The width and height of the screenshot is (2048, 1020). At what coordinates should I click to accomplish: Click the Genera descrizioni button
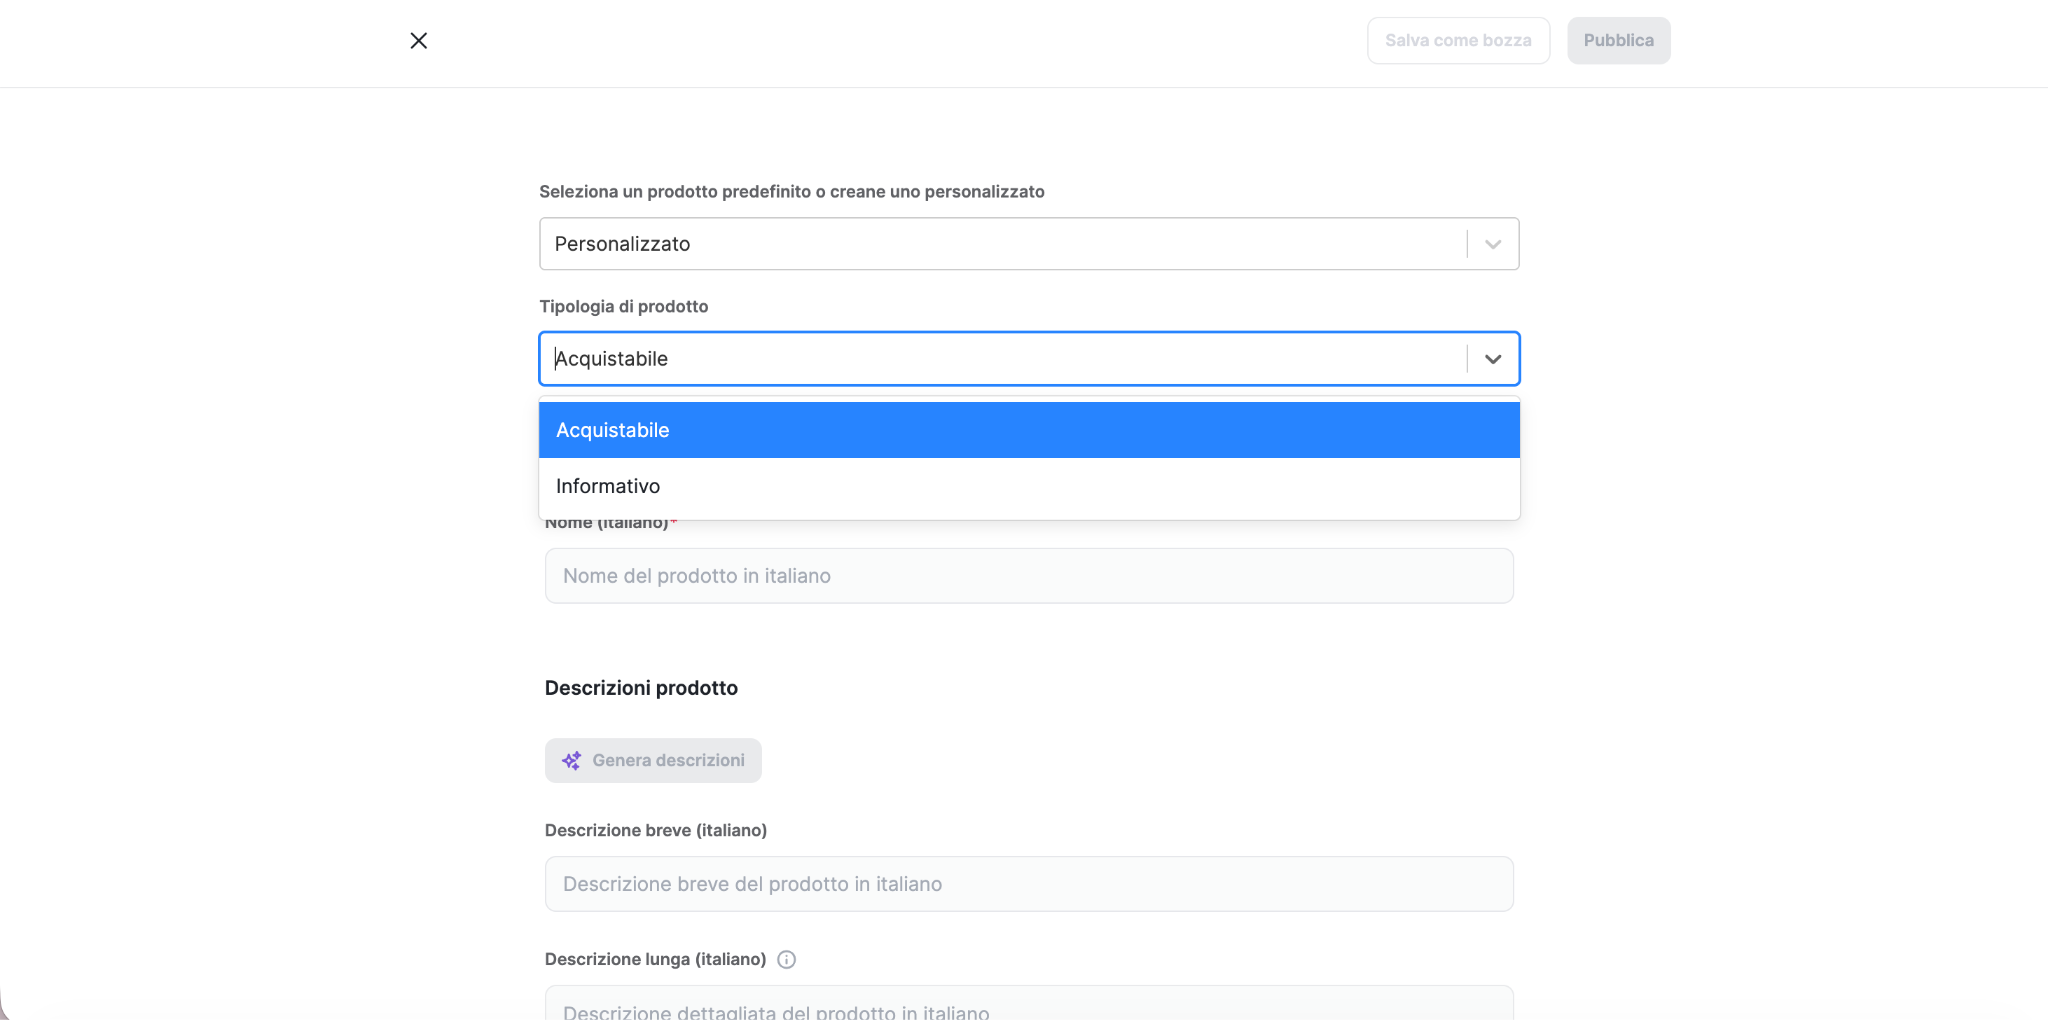click(x=653, y=761)
